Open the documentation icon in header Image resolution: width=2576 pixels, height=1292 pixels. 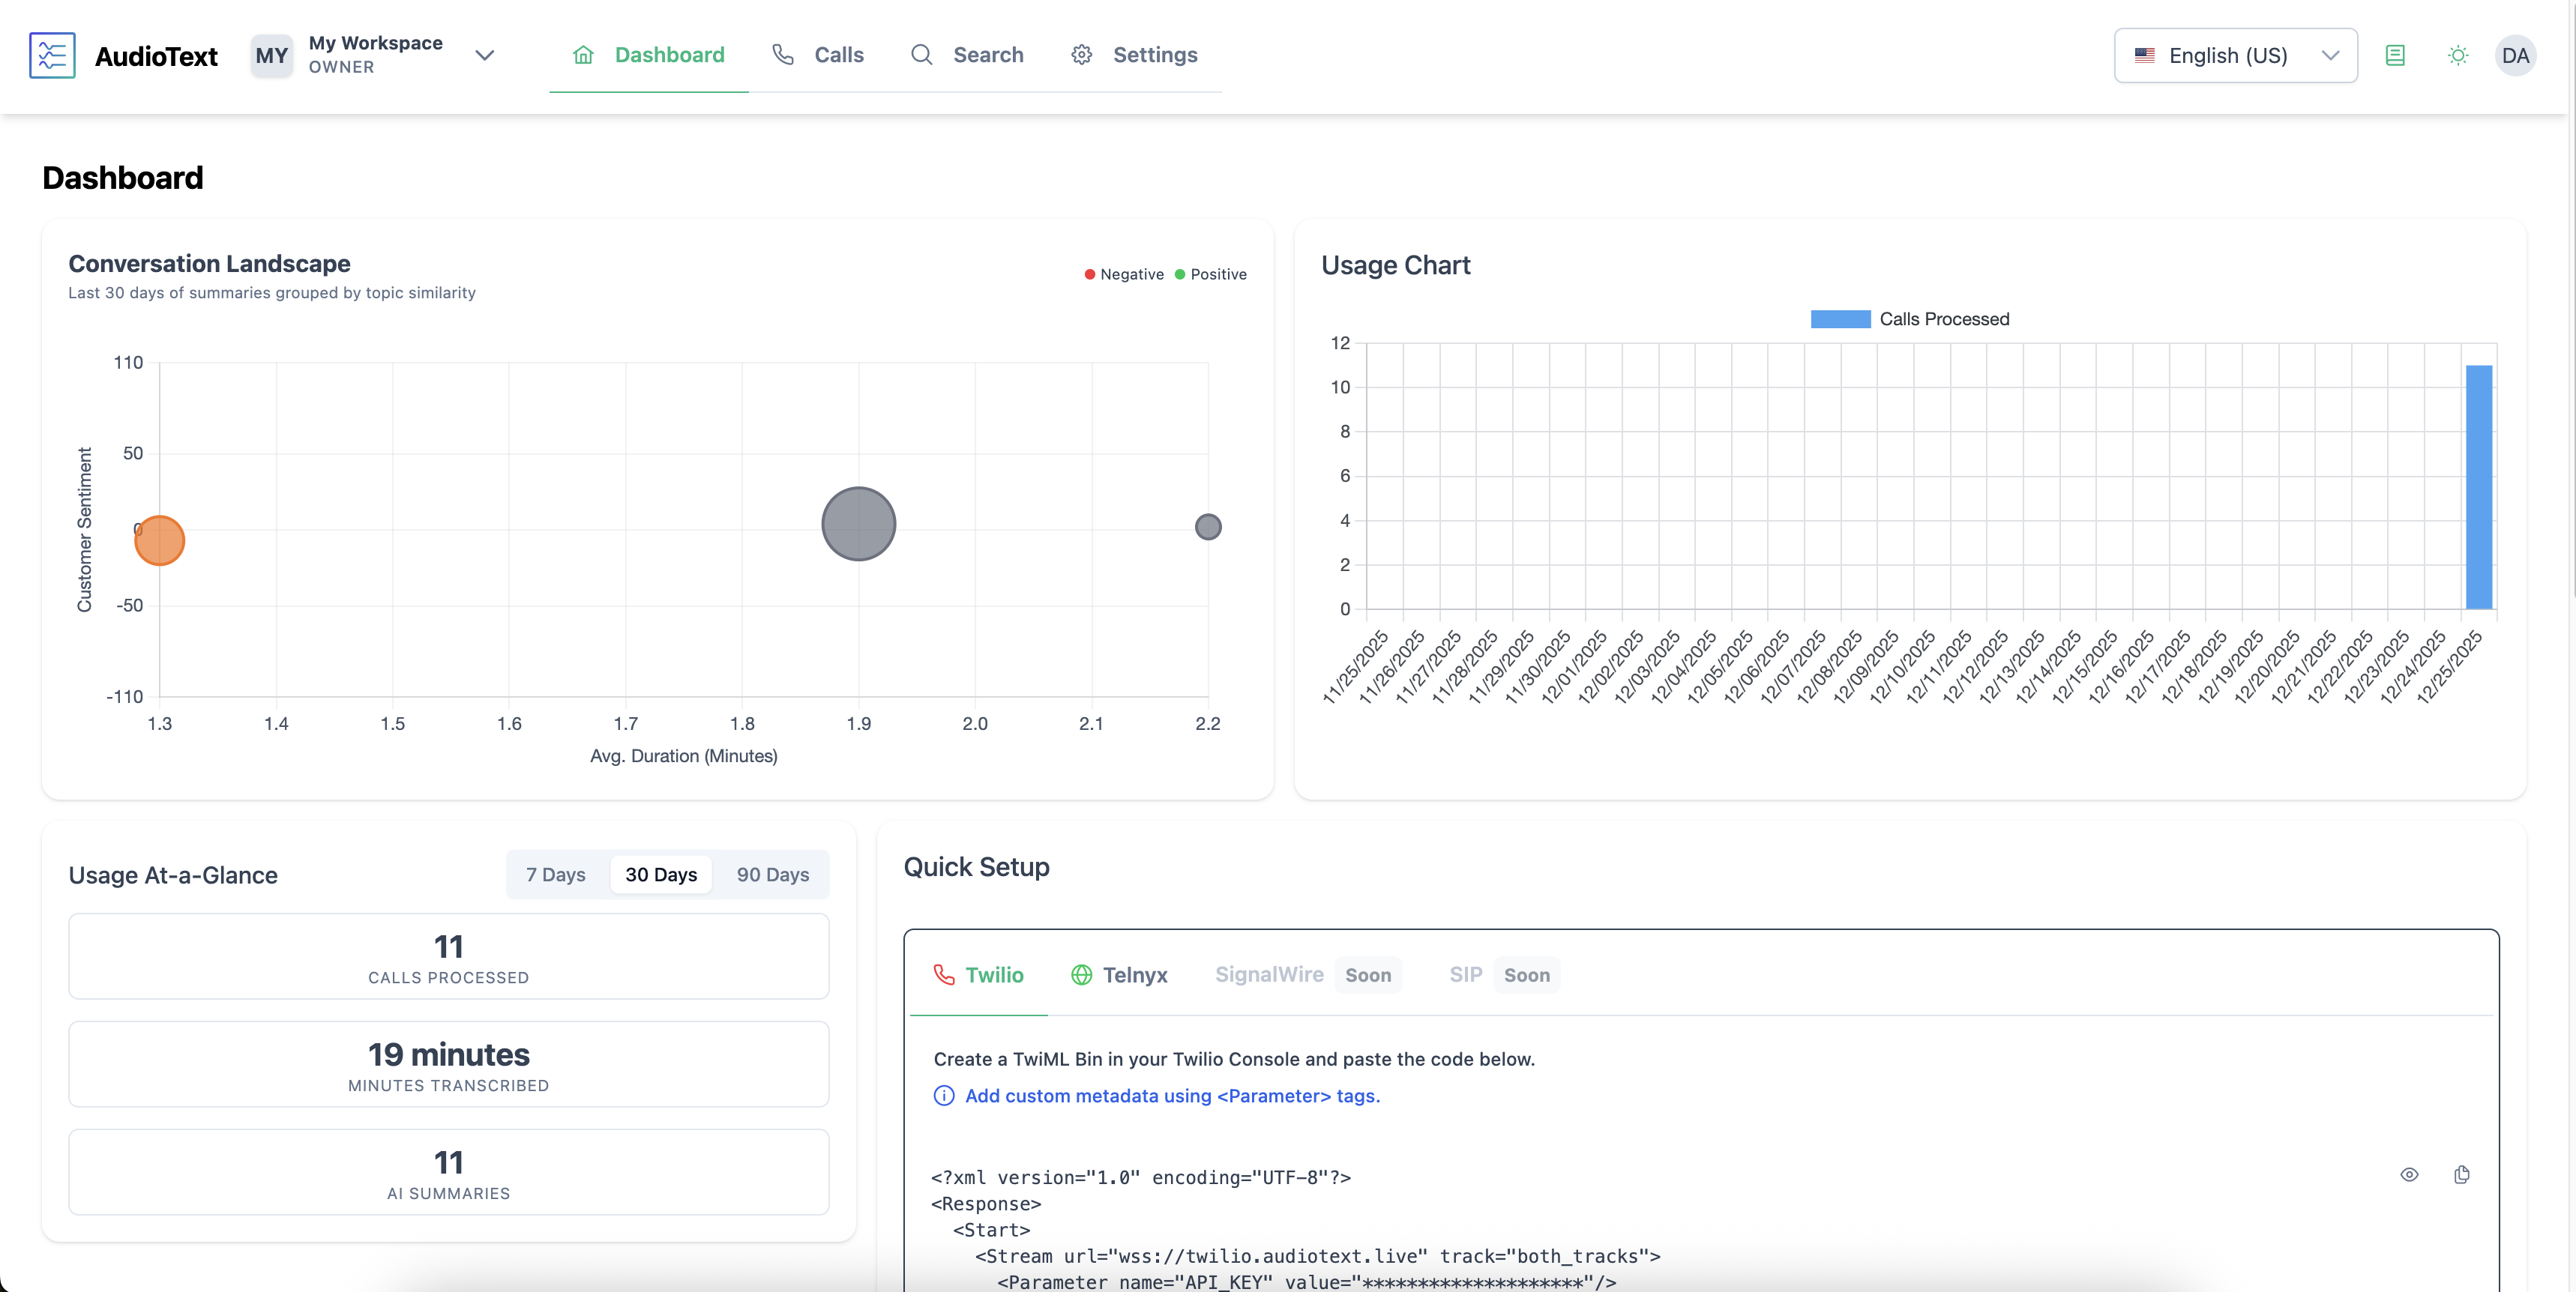coord(2394,56)
